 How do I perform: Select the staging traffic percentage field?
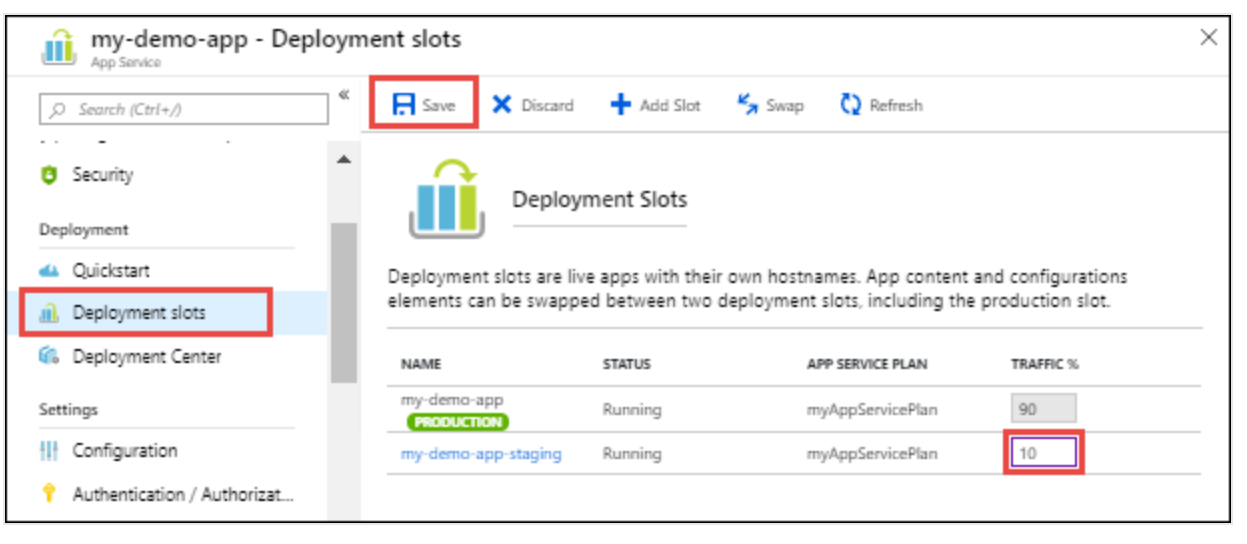[x=1044, y=454]
